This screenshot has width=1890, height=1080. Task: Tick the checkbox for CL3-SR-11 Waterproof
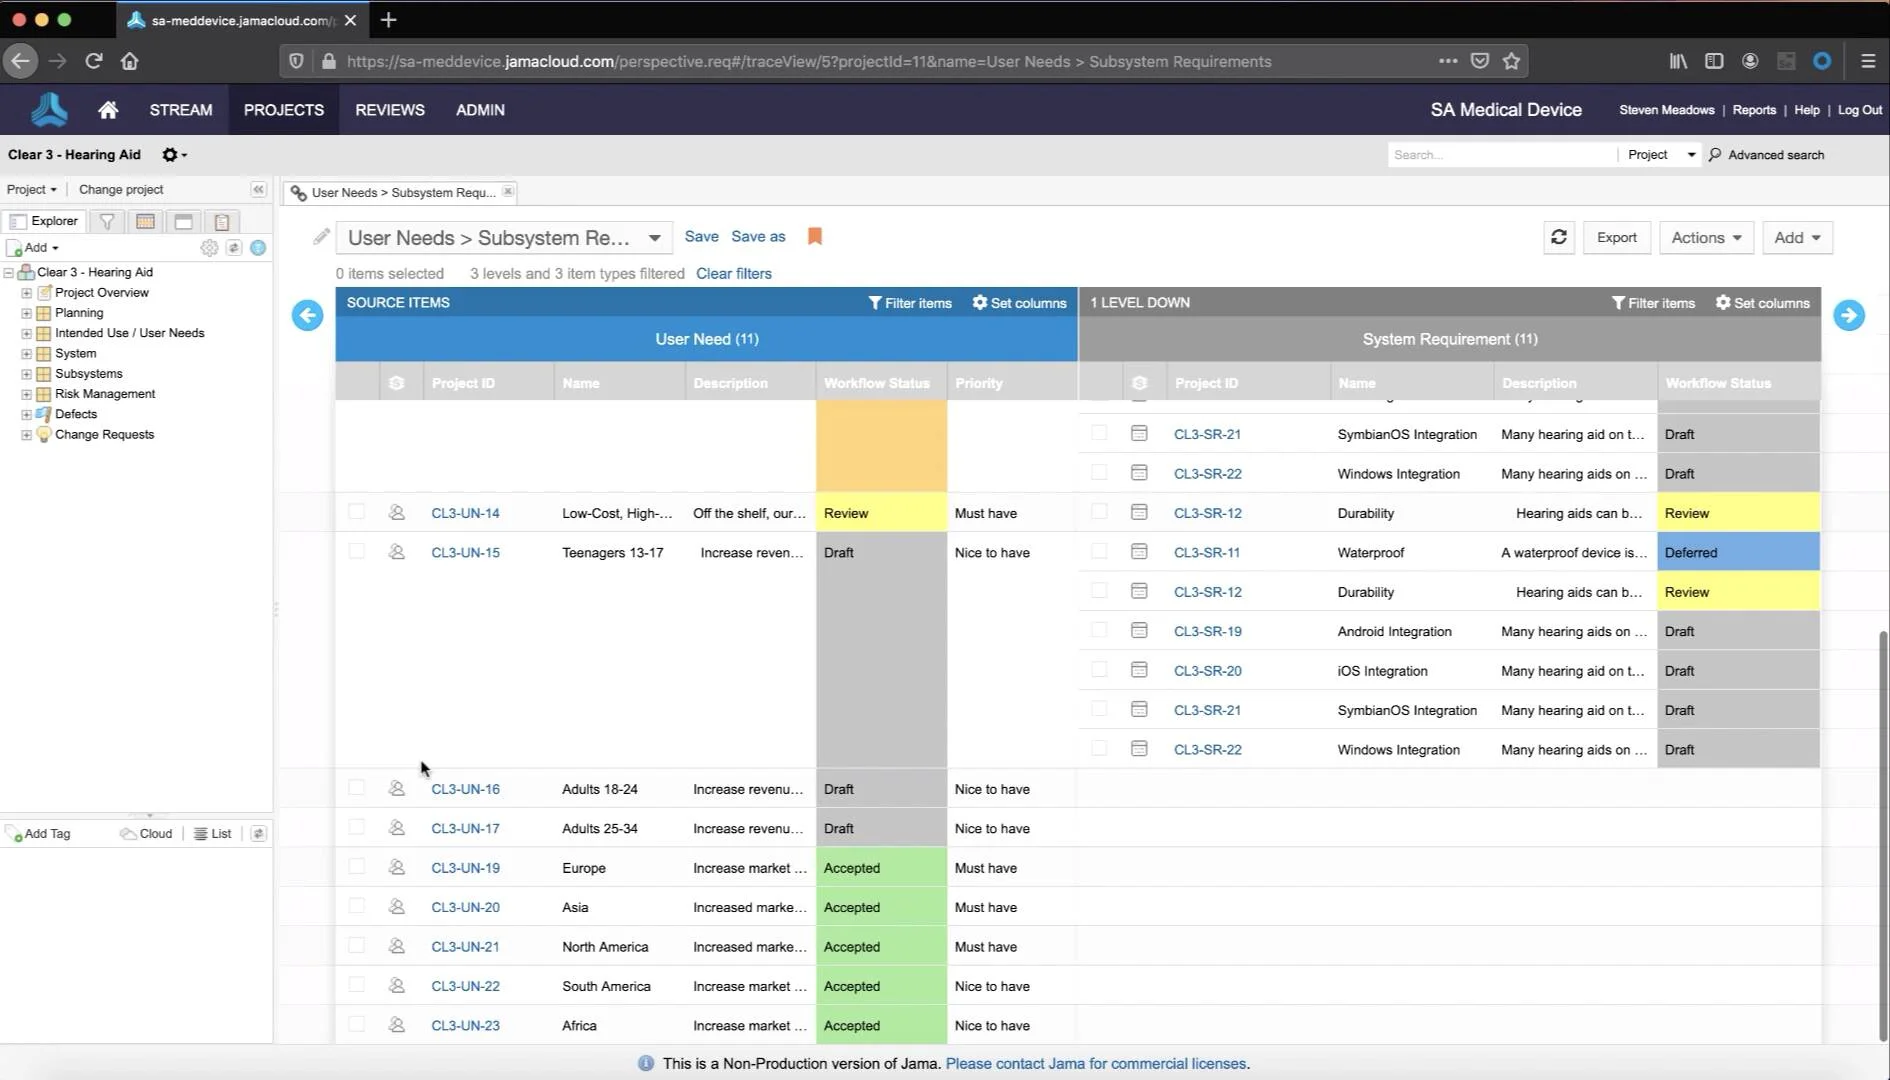tap(1099, 551)
